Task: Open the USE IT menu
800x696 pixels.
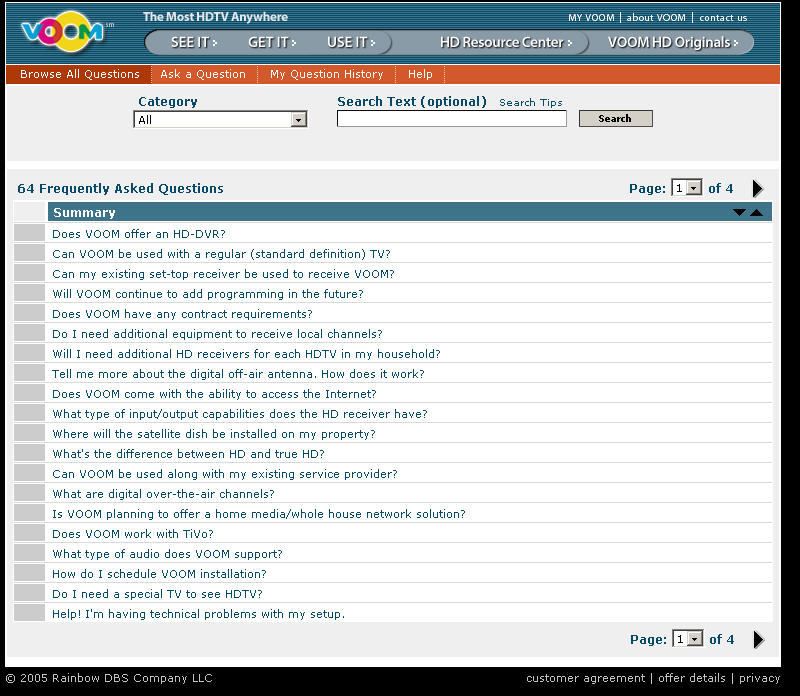Action: click(351, 42)
